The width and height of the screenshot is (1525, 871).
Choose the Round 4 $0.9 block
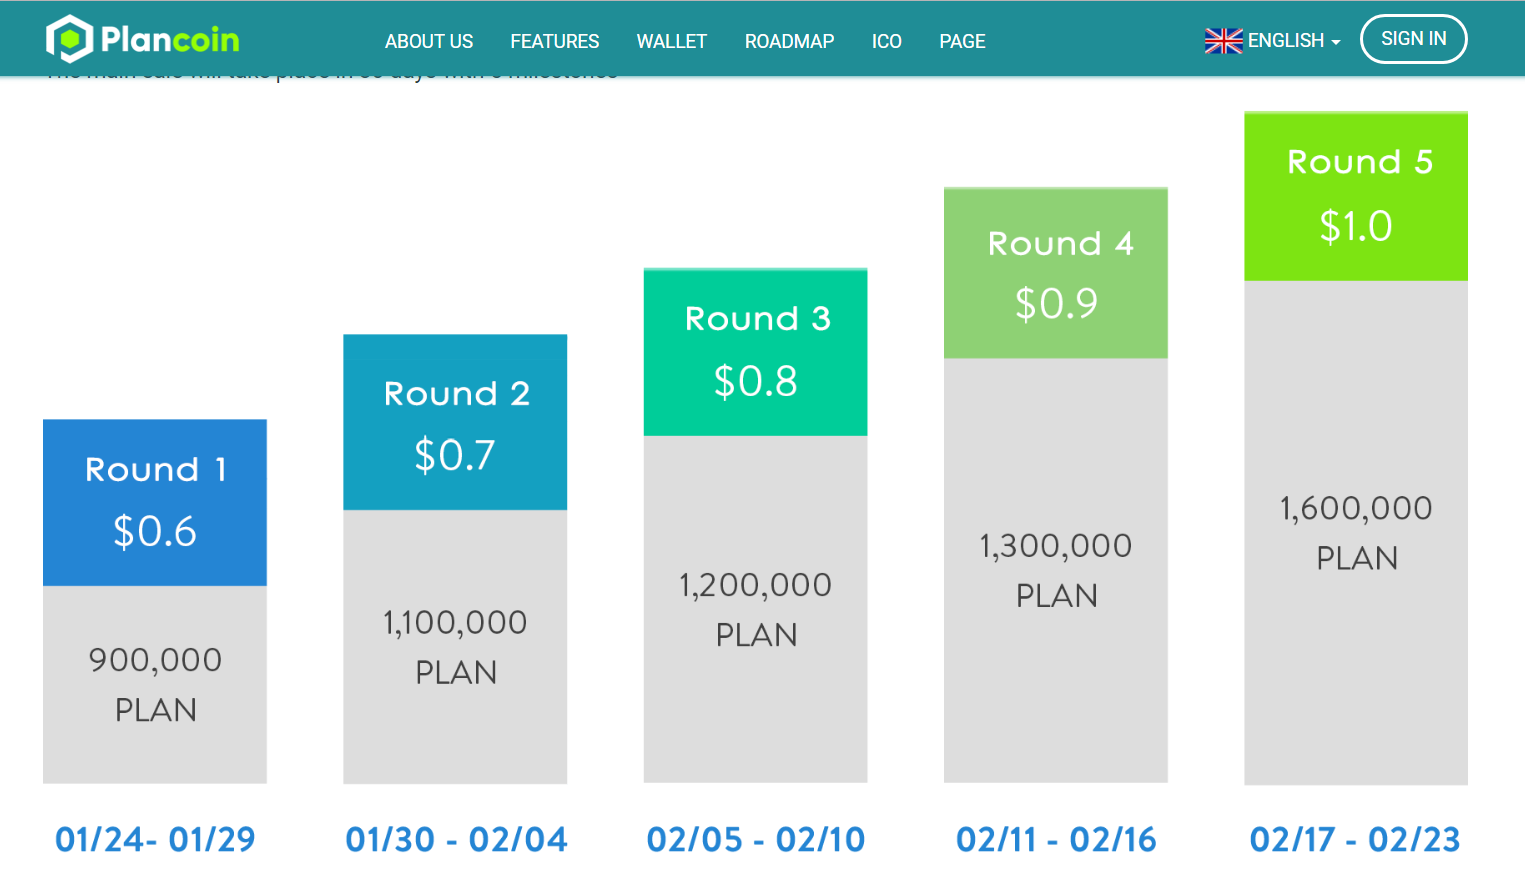pos(1056,273)
